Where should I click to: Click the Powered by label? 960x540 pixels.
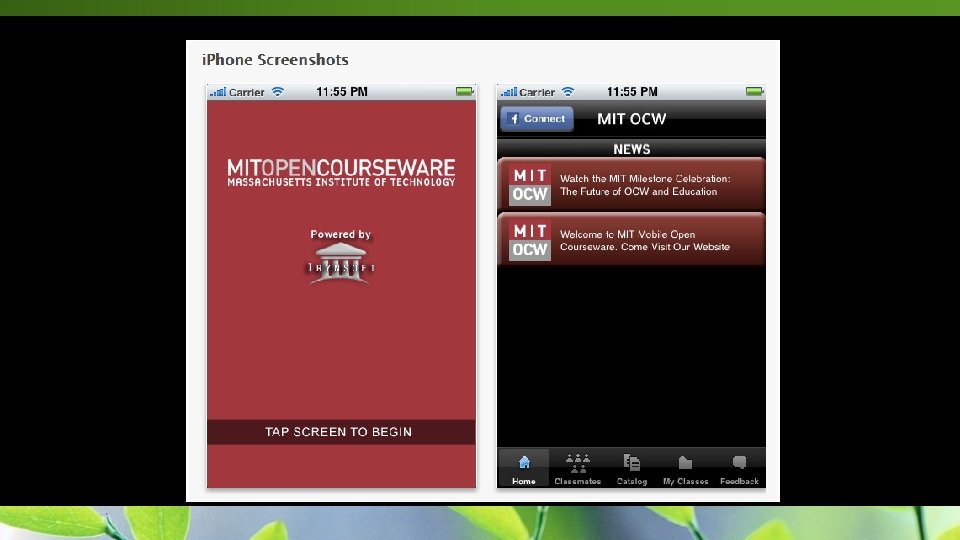(x=340, y=234)
